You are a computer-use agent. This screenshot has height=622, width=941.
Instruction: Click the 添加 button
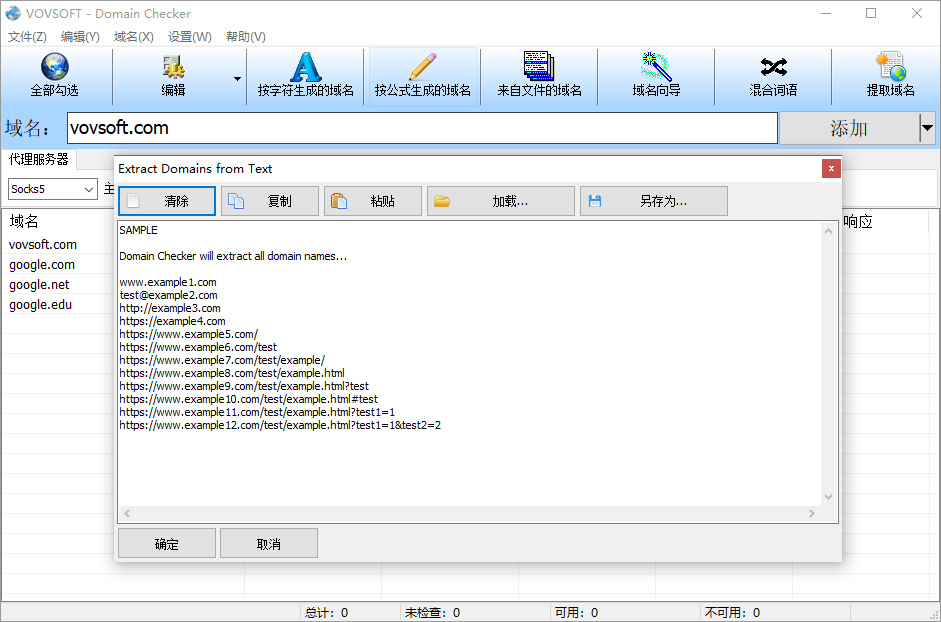(x=849, y=128)
